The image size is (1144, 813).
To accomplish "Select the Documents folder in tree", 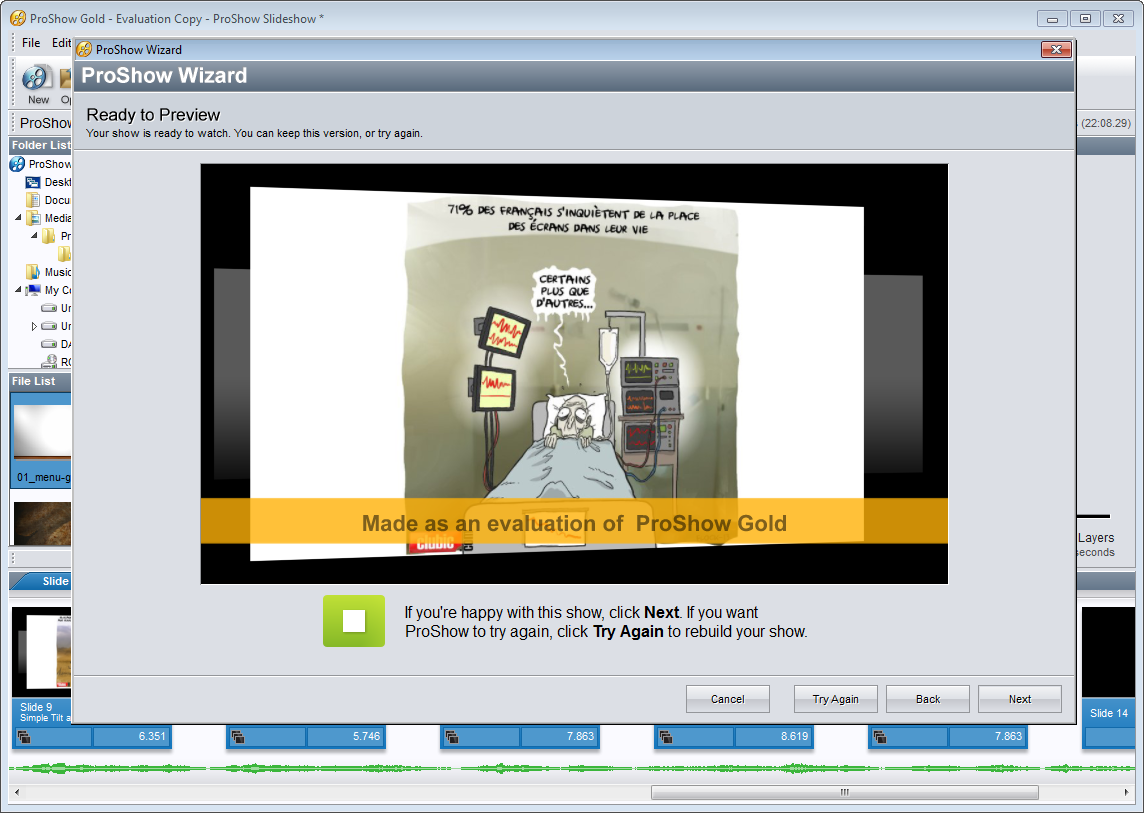I will click(48, 200).
